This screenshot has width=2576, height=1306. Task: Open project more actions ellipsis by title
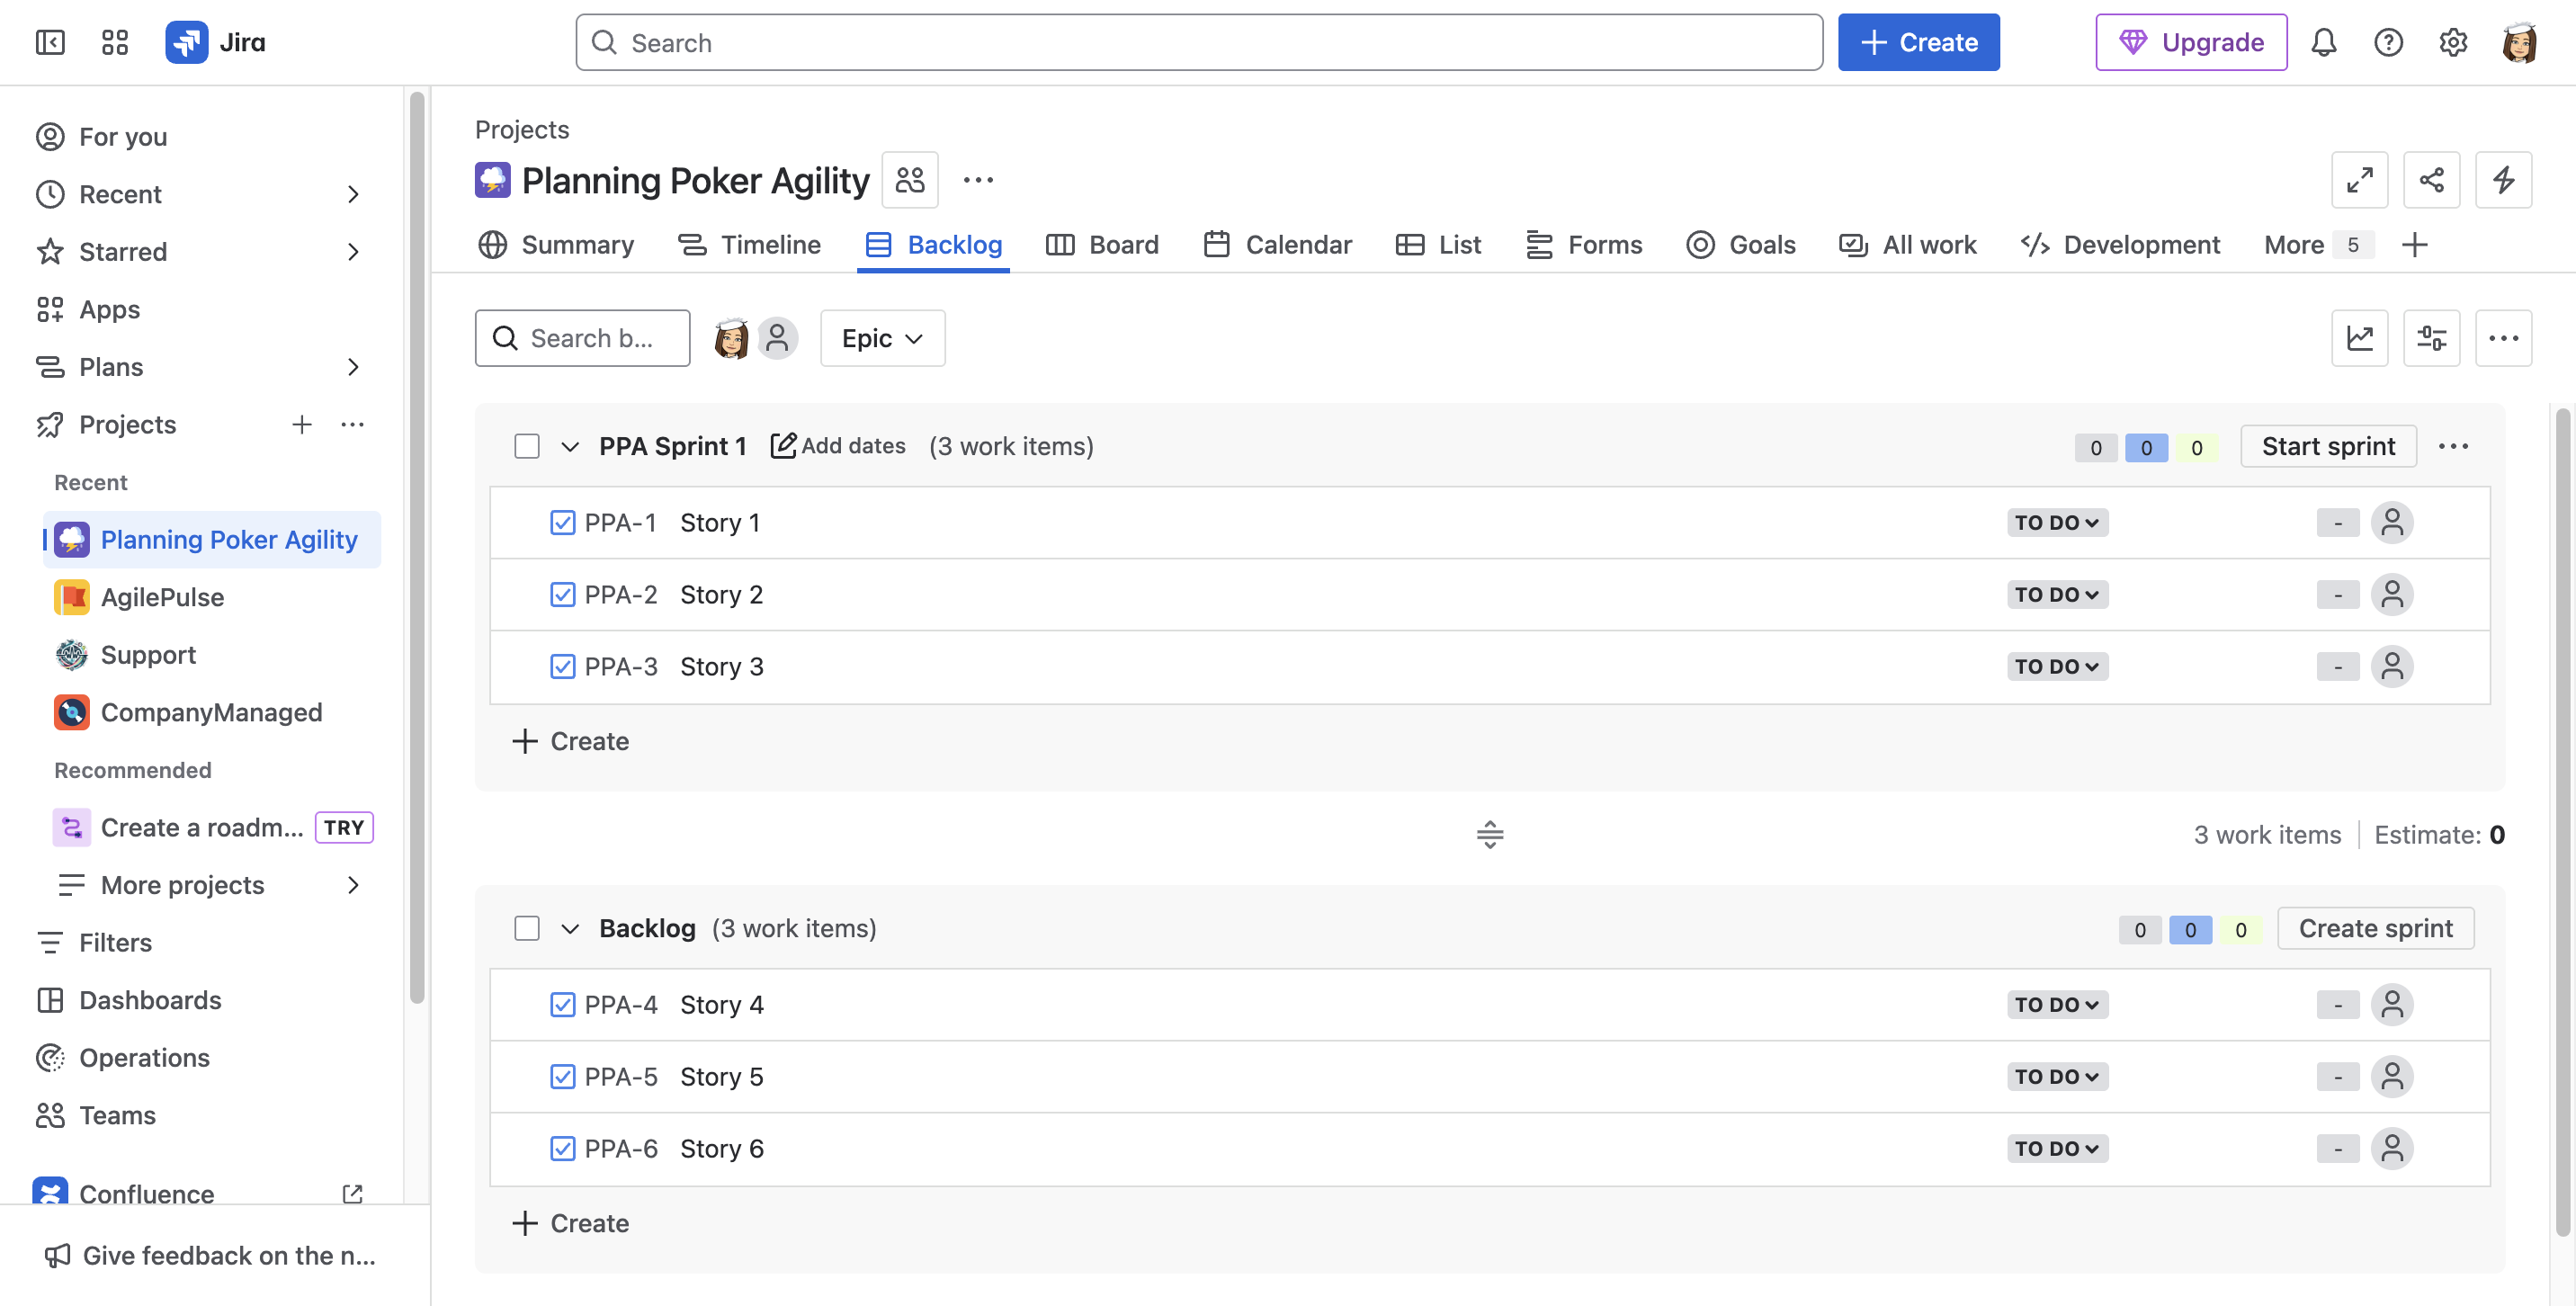(978, 180)
